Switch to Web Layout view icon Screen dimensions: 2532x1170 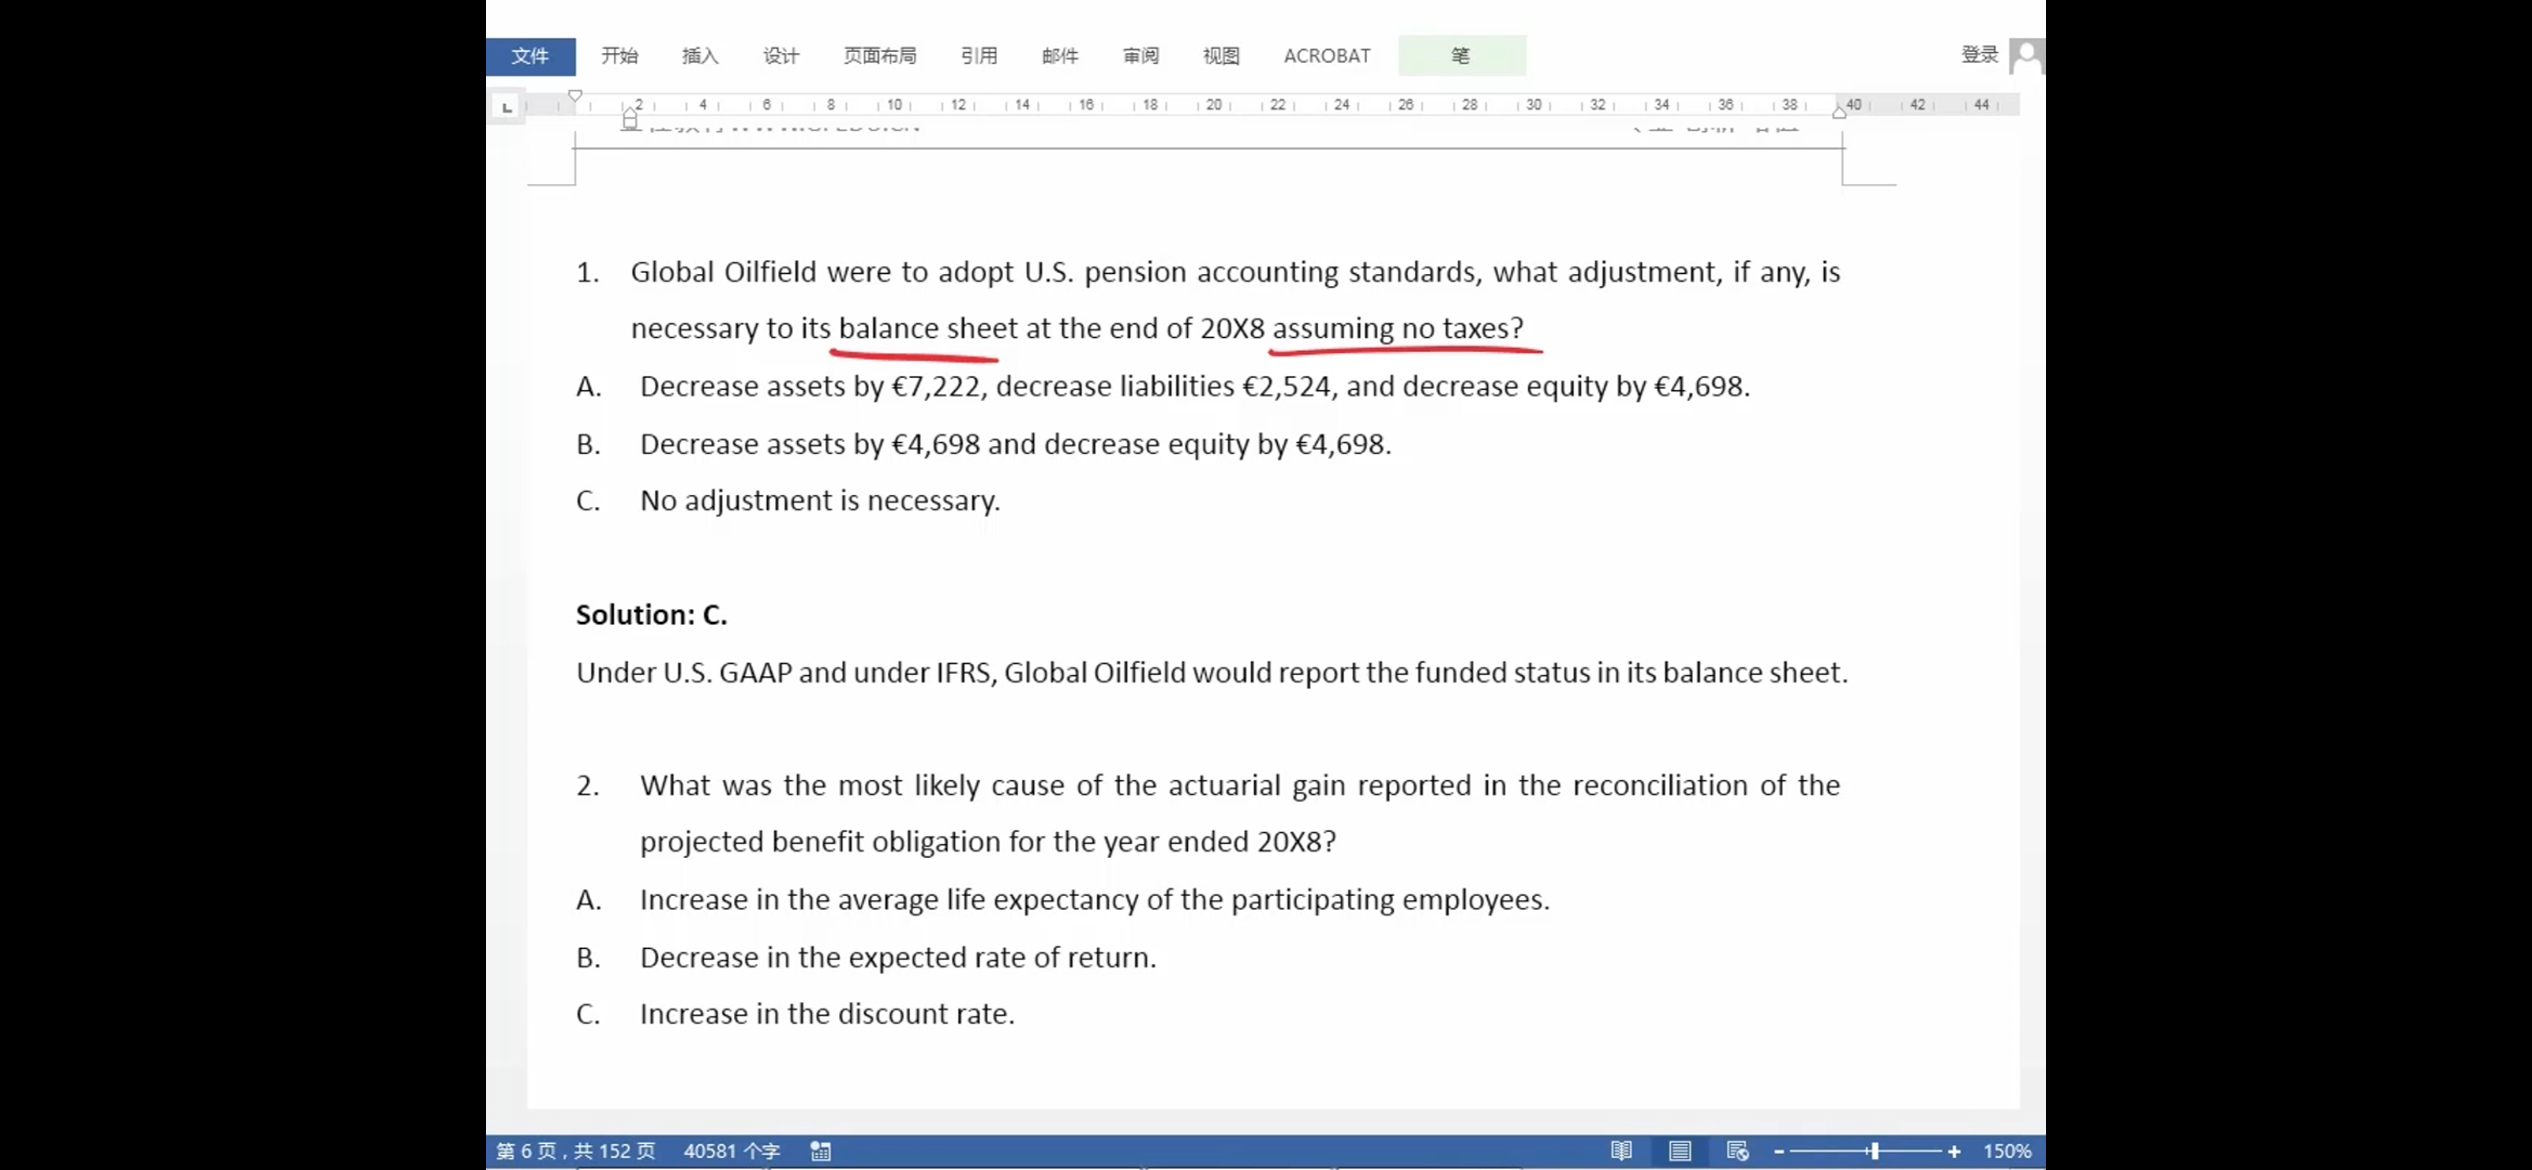pos(1738,1151)
